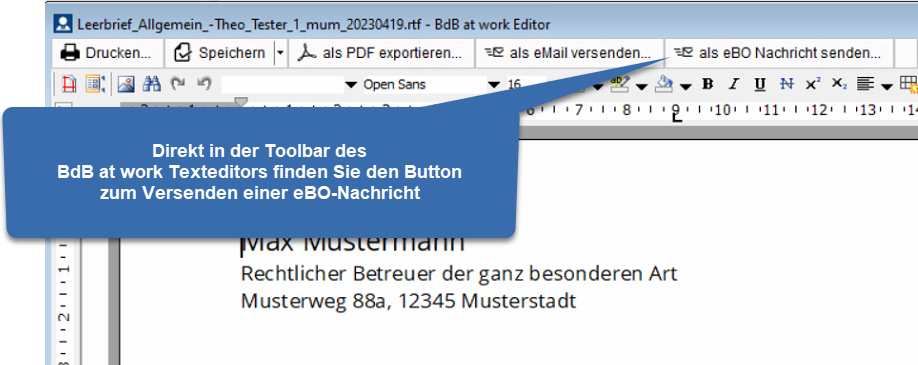Send document via als eMail versenden
The height and width of the screenshot is (365, 918).
click(x=568, y=53)
